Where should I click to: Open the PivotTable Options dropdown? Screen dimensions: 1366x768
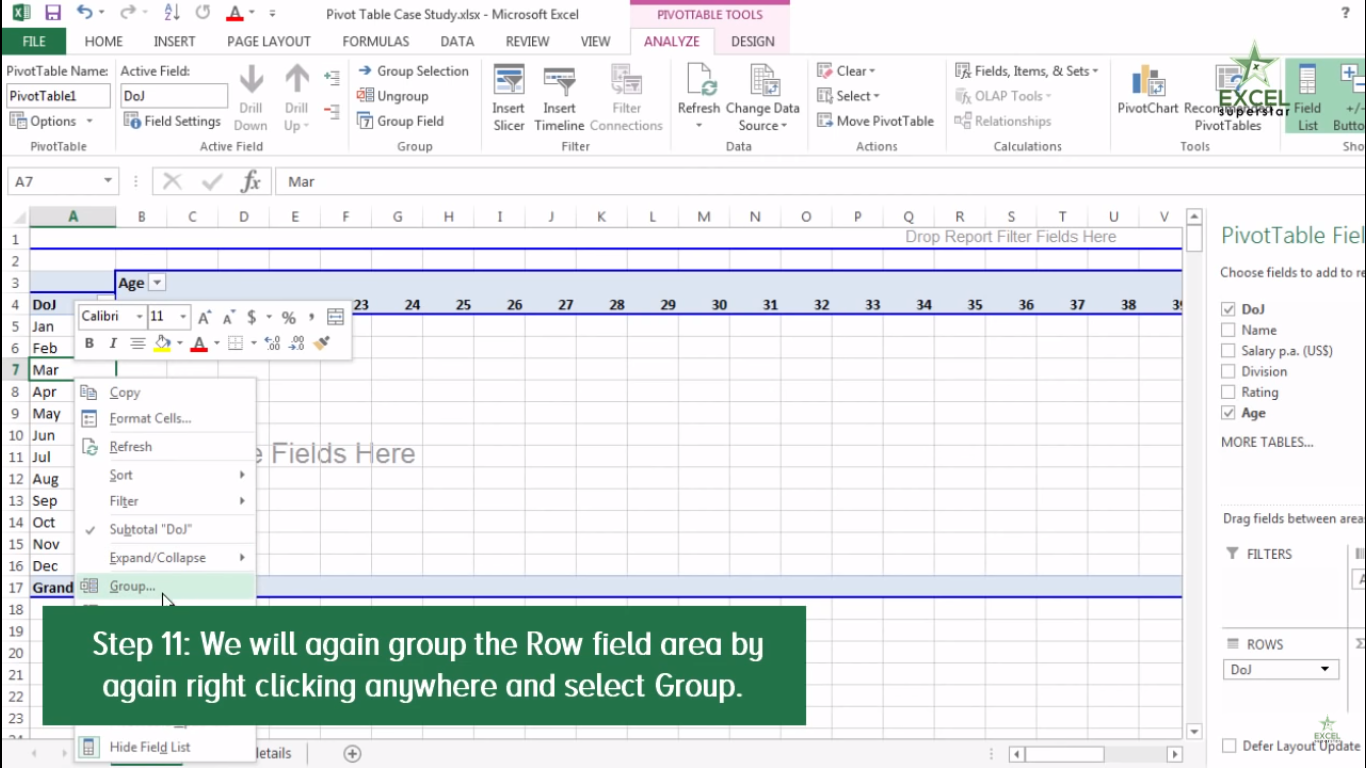[x=51, y=121]
